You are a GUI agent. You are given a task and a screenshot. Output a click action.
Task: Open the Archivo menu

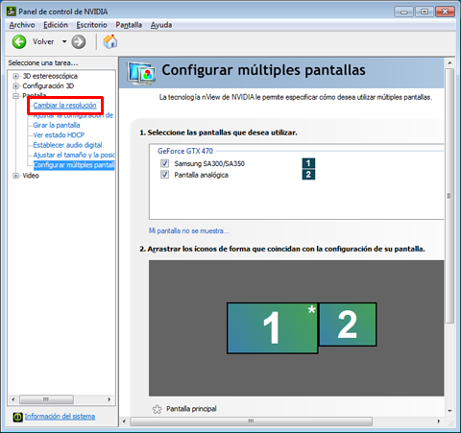pyautogui.click(x=22, y=25)
